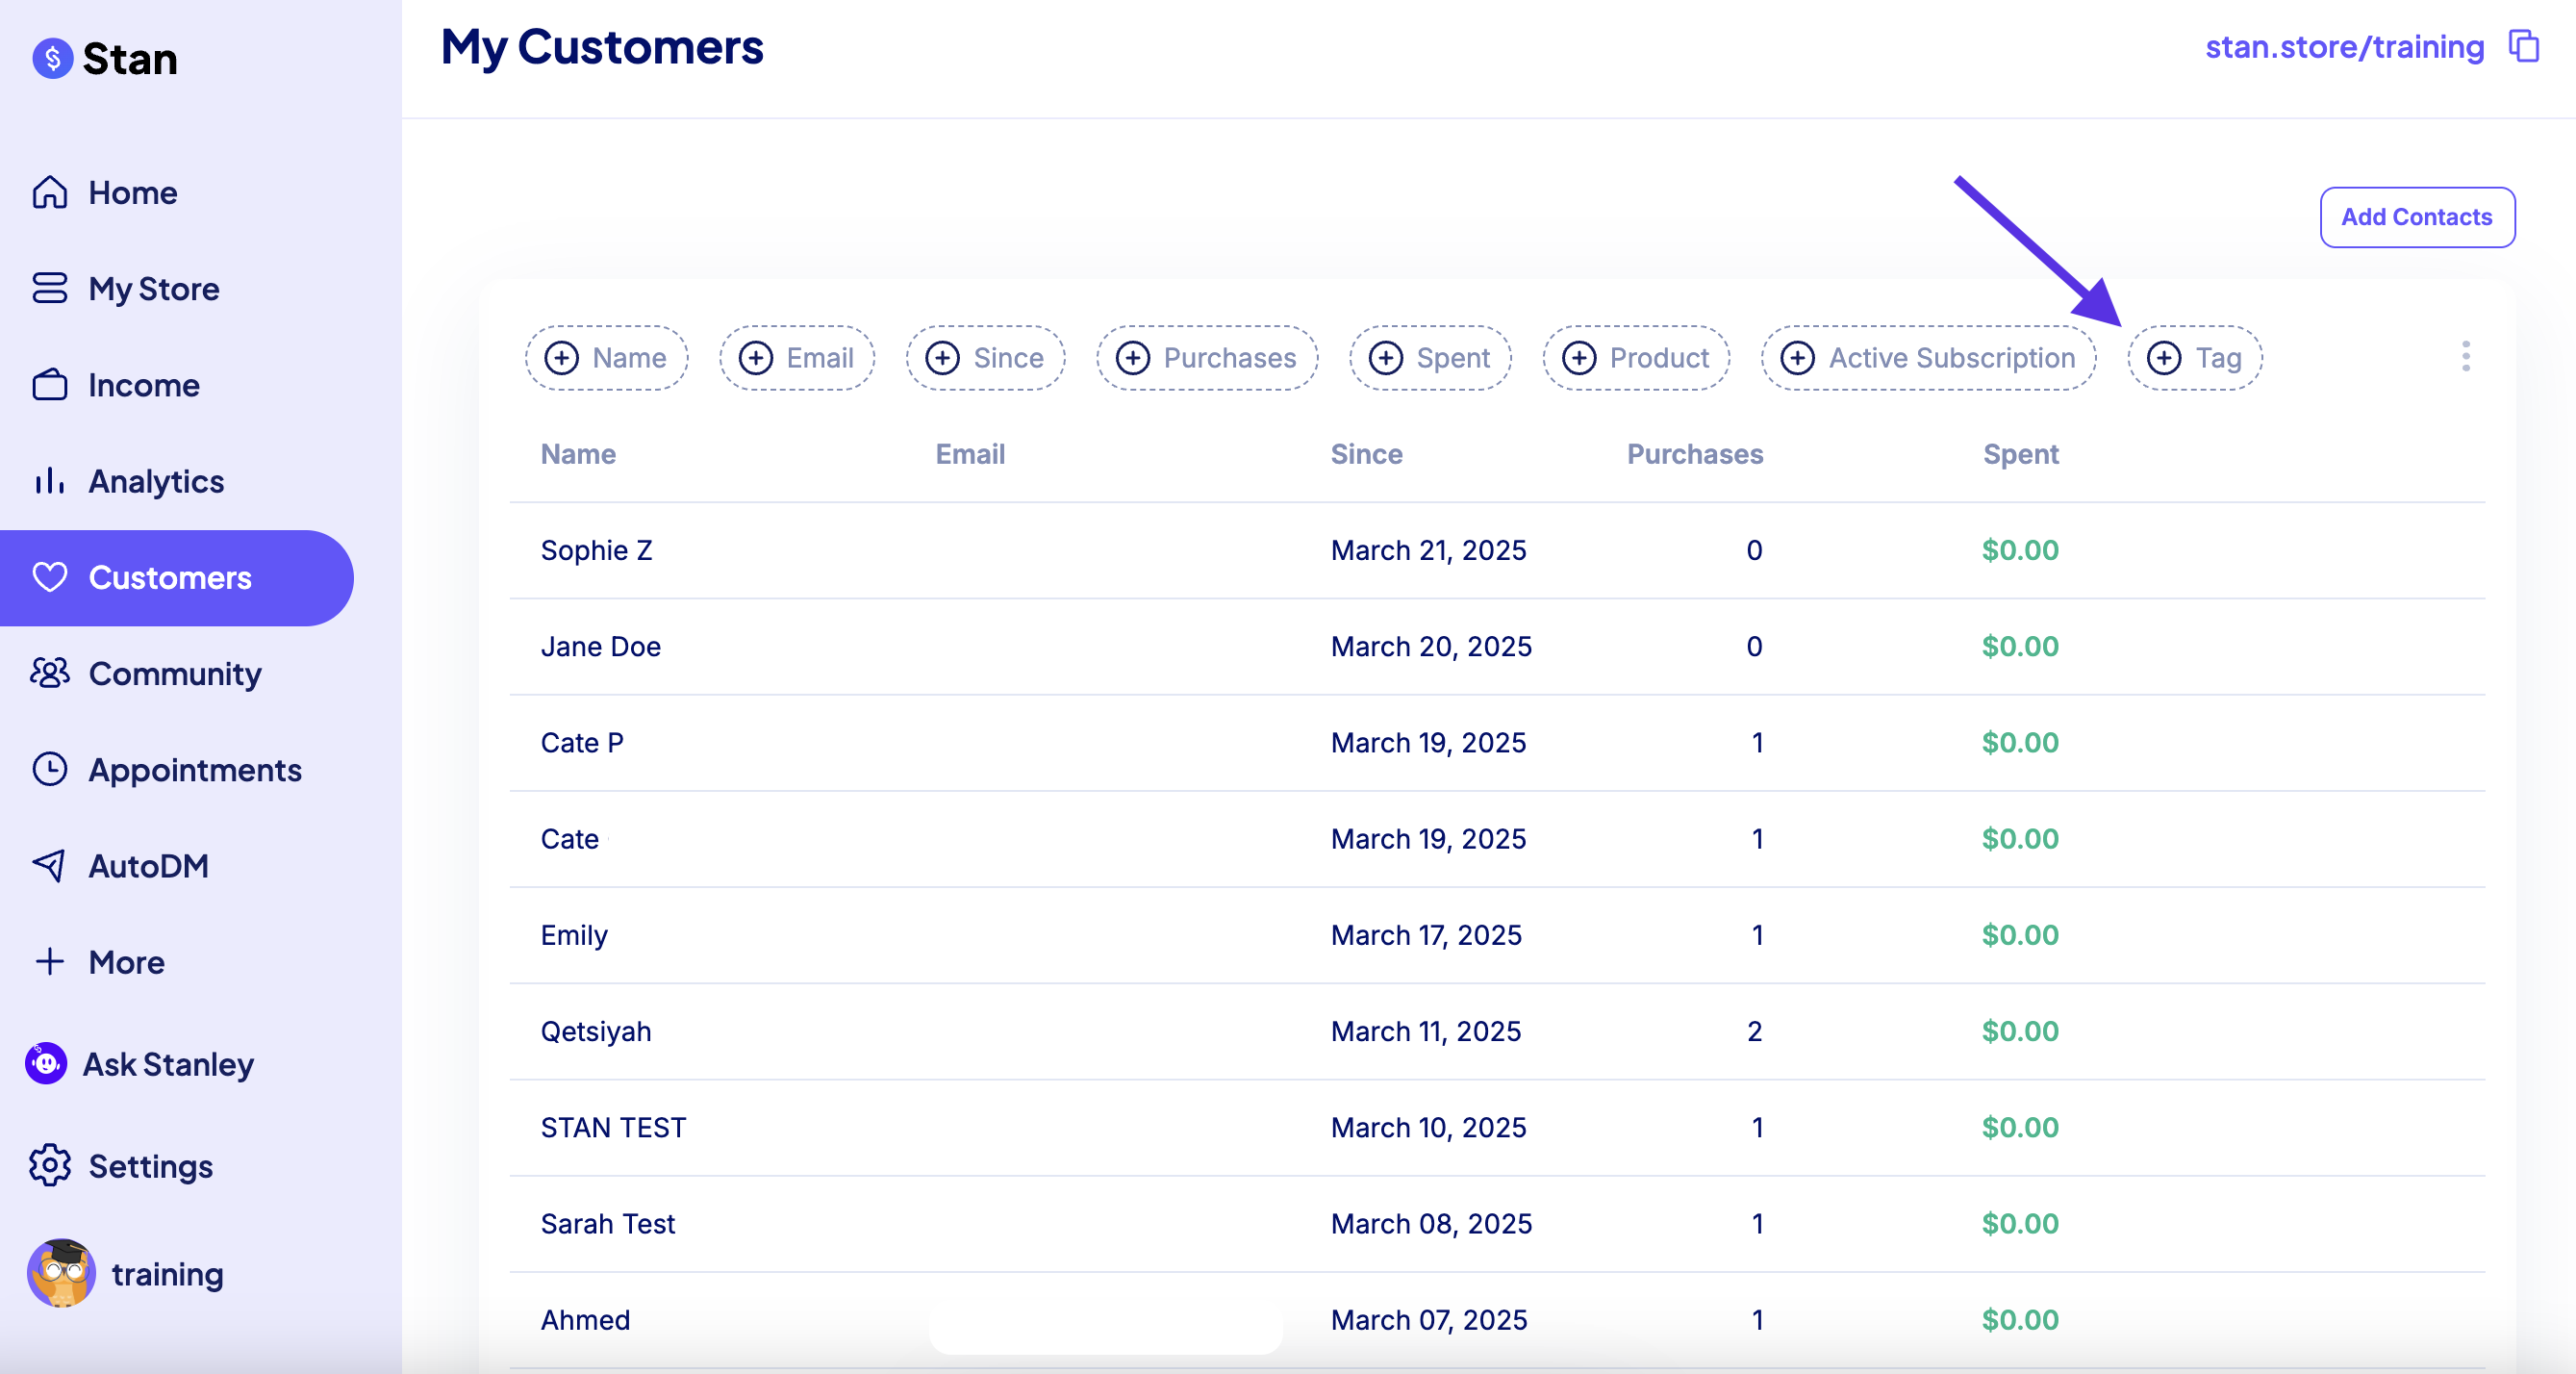Click the Add Contacts button
Viewport: 2576px width, 1374px height.
point(2417,217)
